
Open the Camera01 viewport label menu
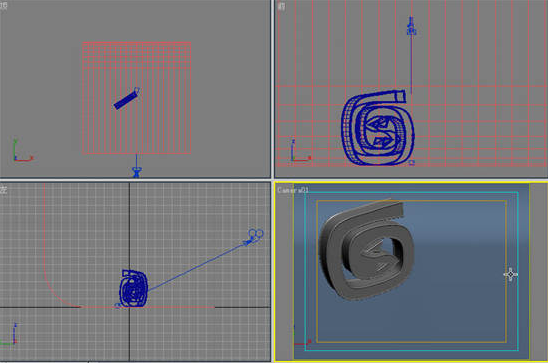[x=293, y=190]
